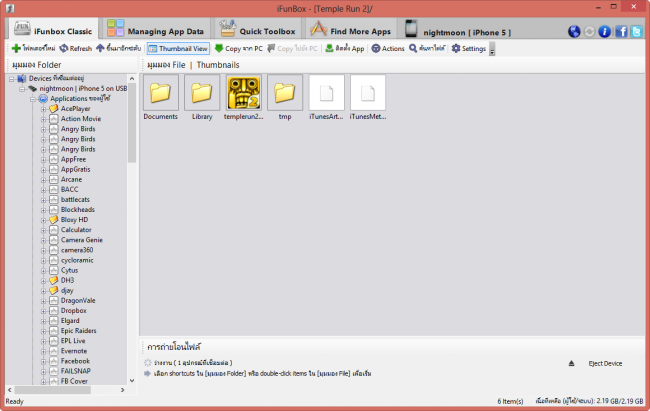The height and width of the screenshot is (411, 650).
Task: Select Cytus in the tree
Action: 69,270
